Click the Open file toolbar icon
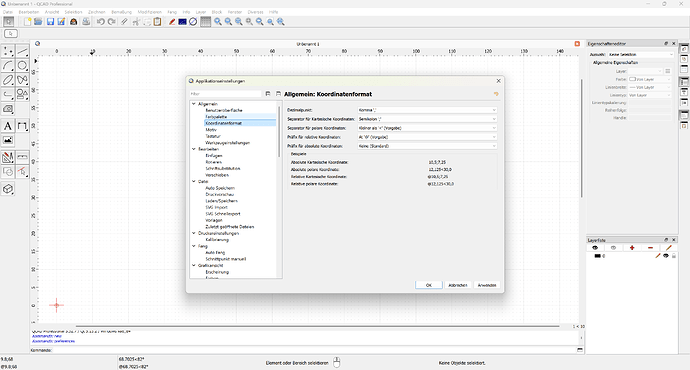The image size is (690, 370). coord(38,22)
